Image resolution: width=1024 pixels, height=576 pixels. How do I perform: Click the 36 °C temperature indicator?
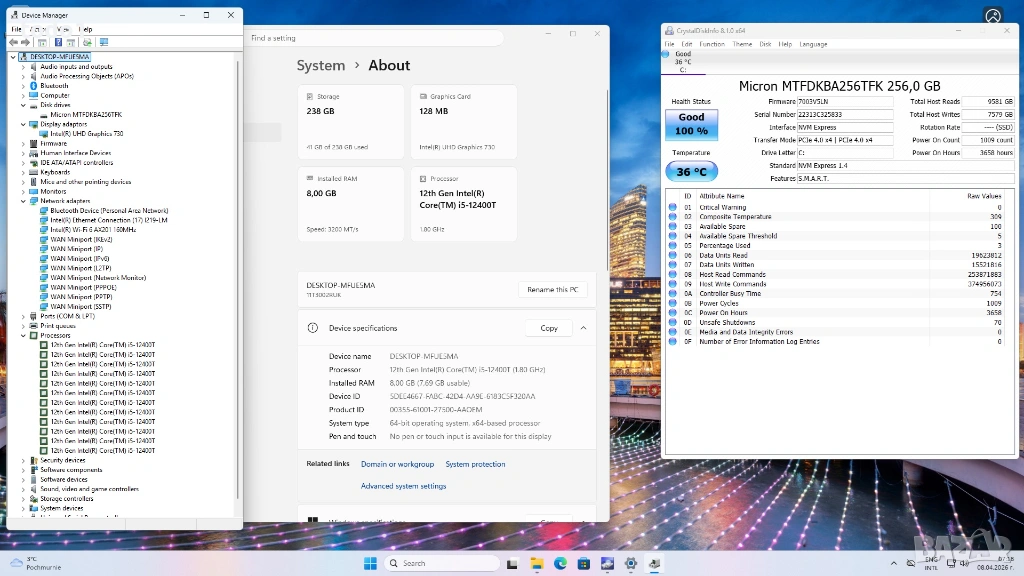691,172
